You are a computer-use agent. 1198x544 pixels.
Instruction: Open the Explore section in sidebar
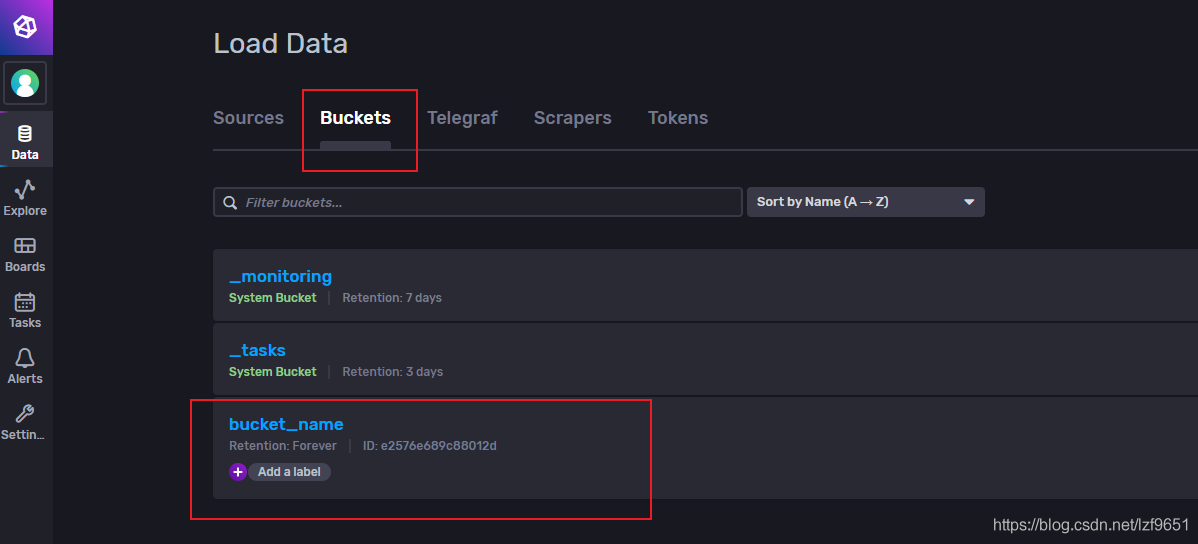tap(25, 198)
